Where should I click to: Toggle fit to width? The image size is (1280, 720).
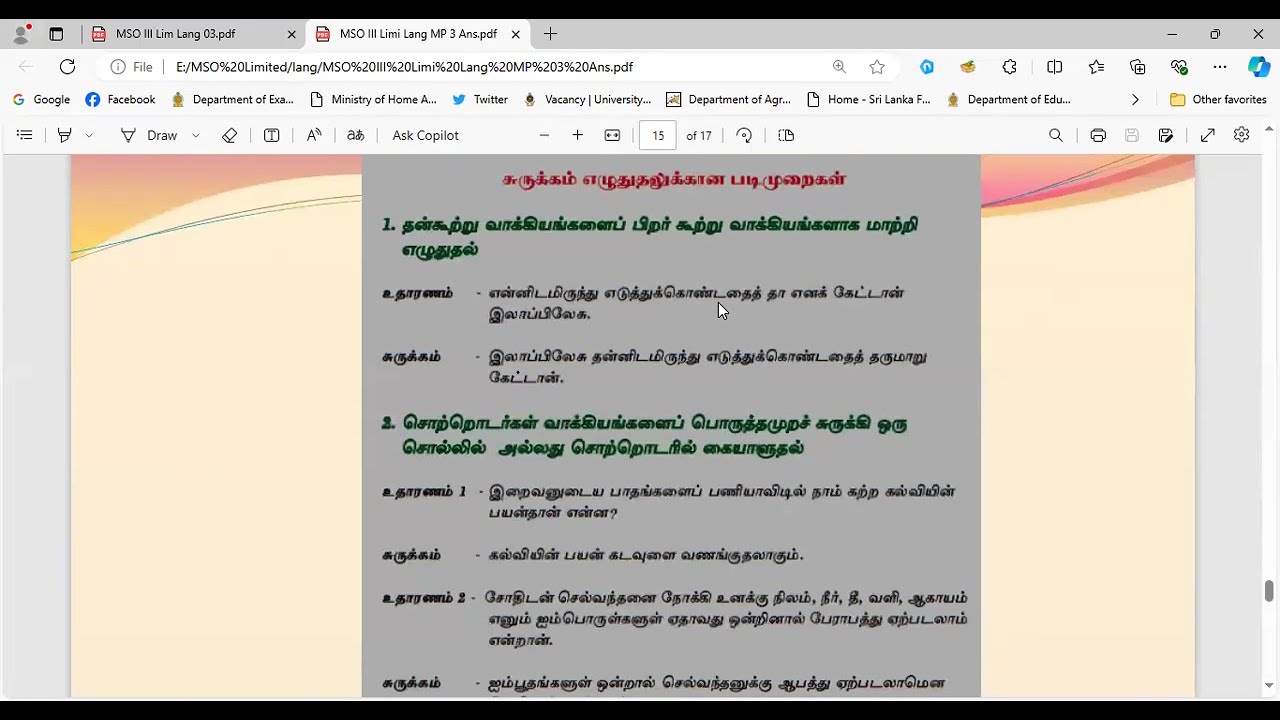612,135
